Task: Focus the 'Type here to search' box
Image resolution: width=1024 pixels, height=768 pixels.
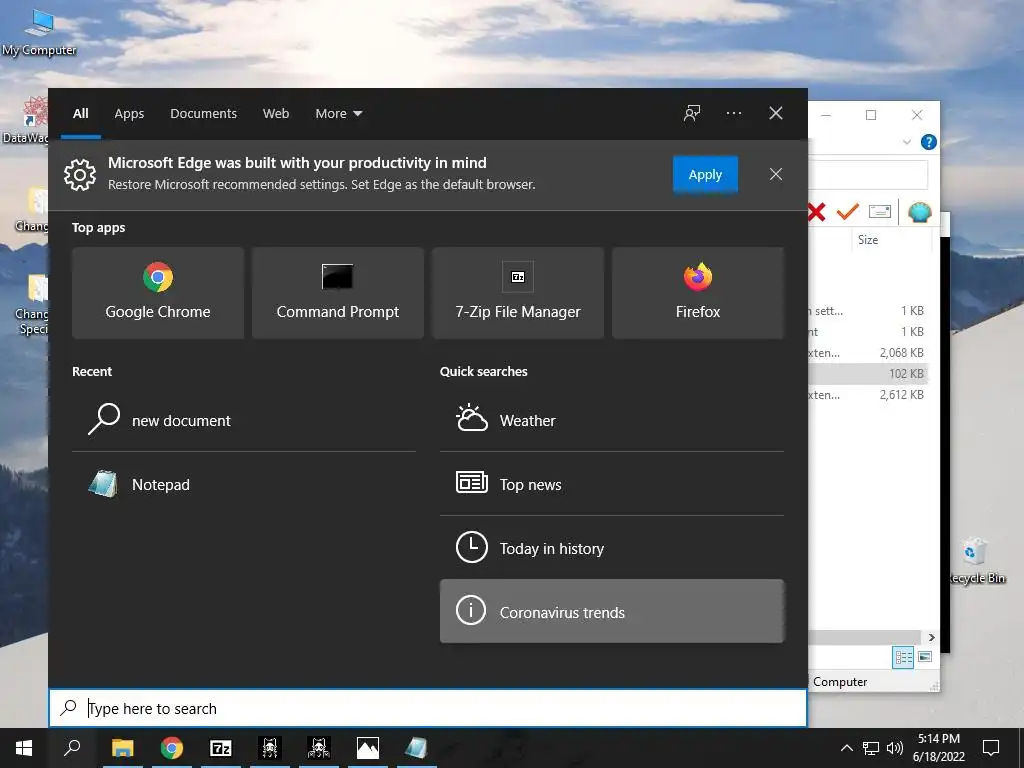Action: tap(428, 708)
